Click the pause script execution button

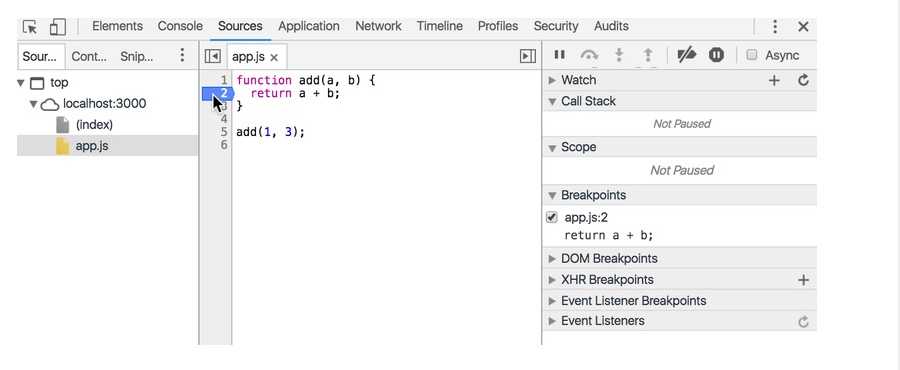point(559,55)
